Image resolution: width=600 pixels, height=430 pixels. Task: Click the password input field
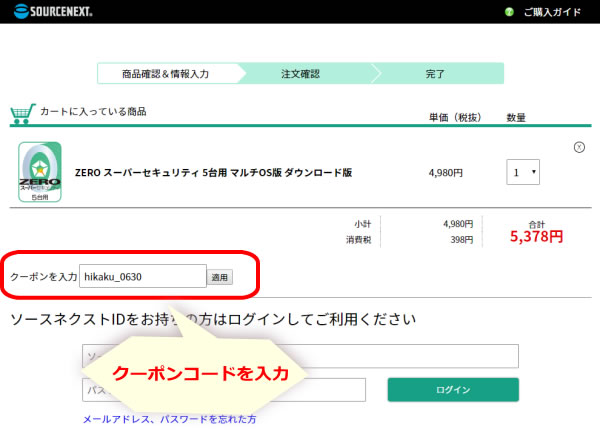(x=224, y=390)
